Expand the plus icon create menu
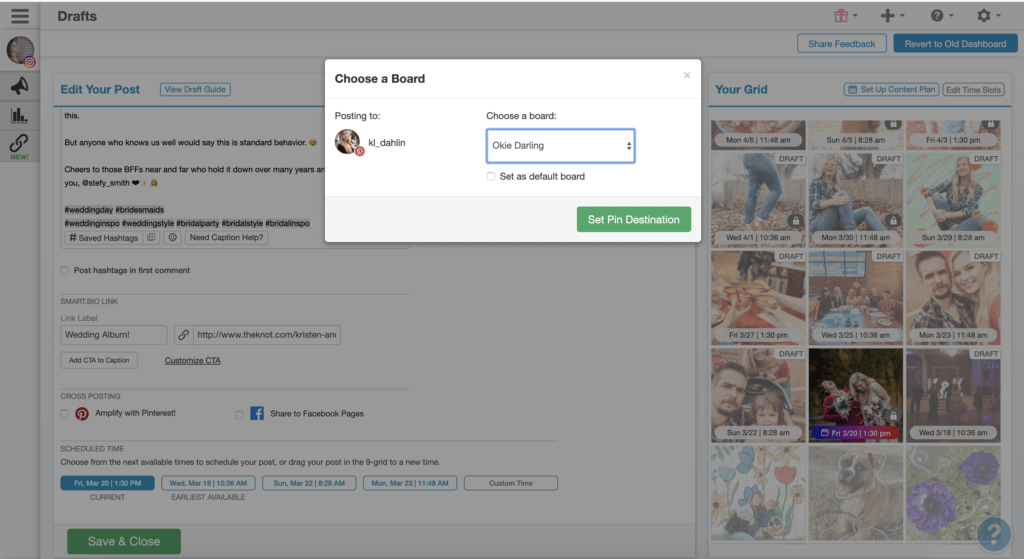Image resolution: width=1024 pixels, height=559 pixels. click(x=892, y=16)
